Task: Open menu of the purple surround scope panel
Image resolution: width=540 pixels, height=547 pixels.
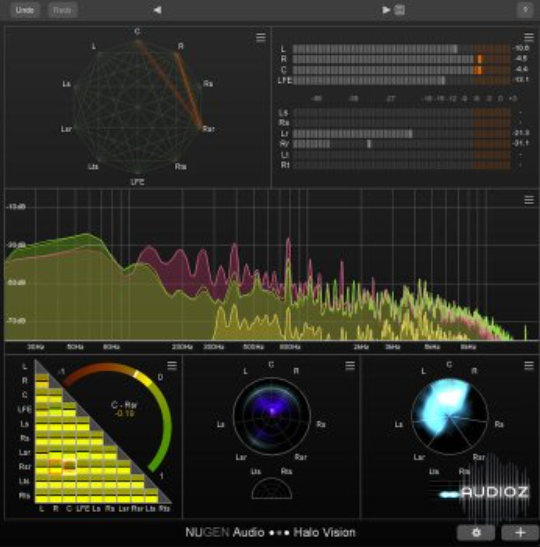Action: tap(350, 366)
